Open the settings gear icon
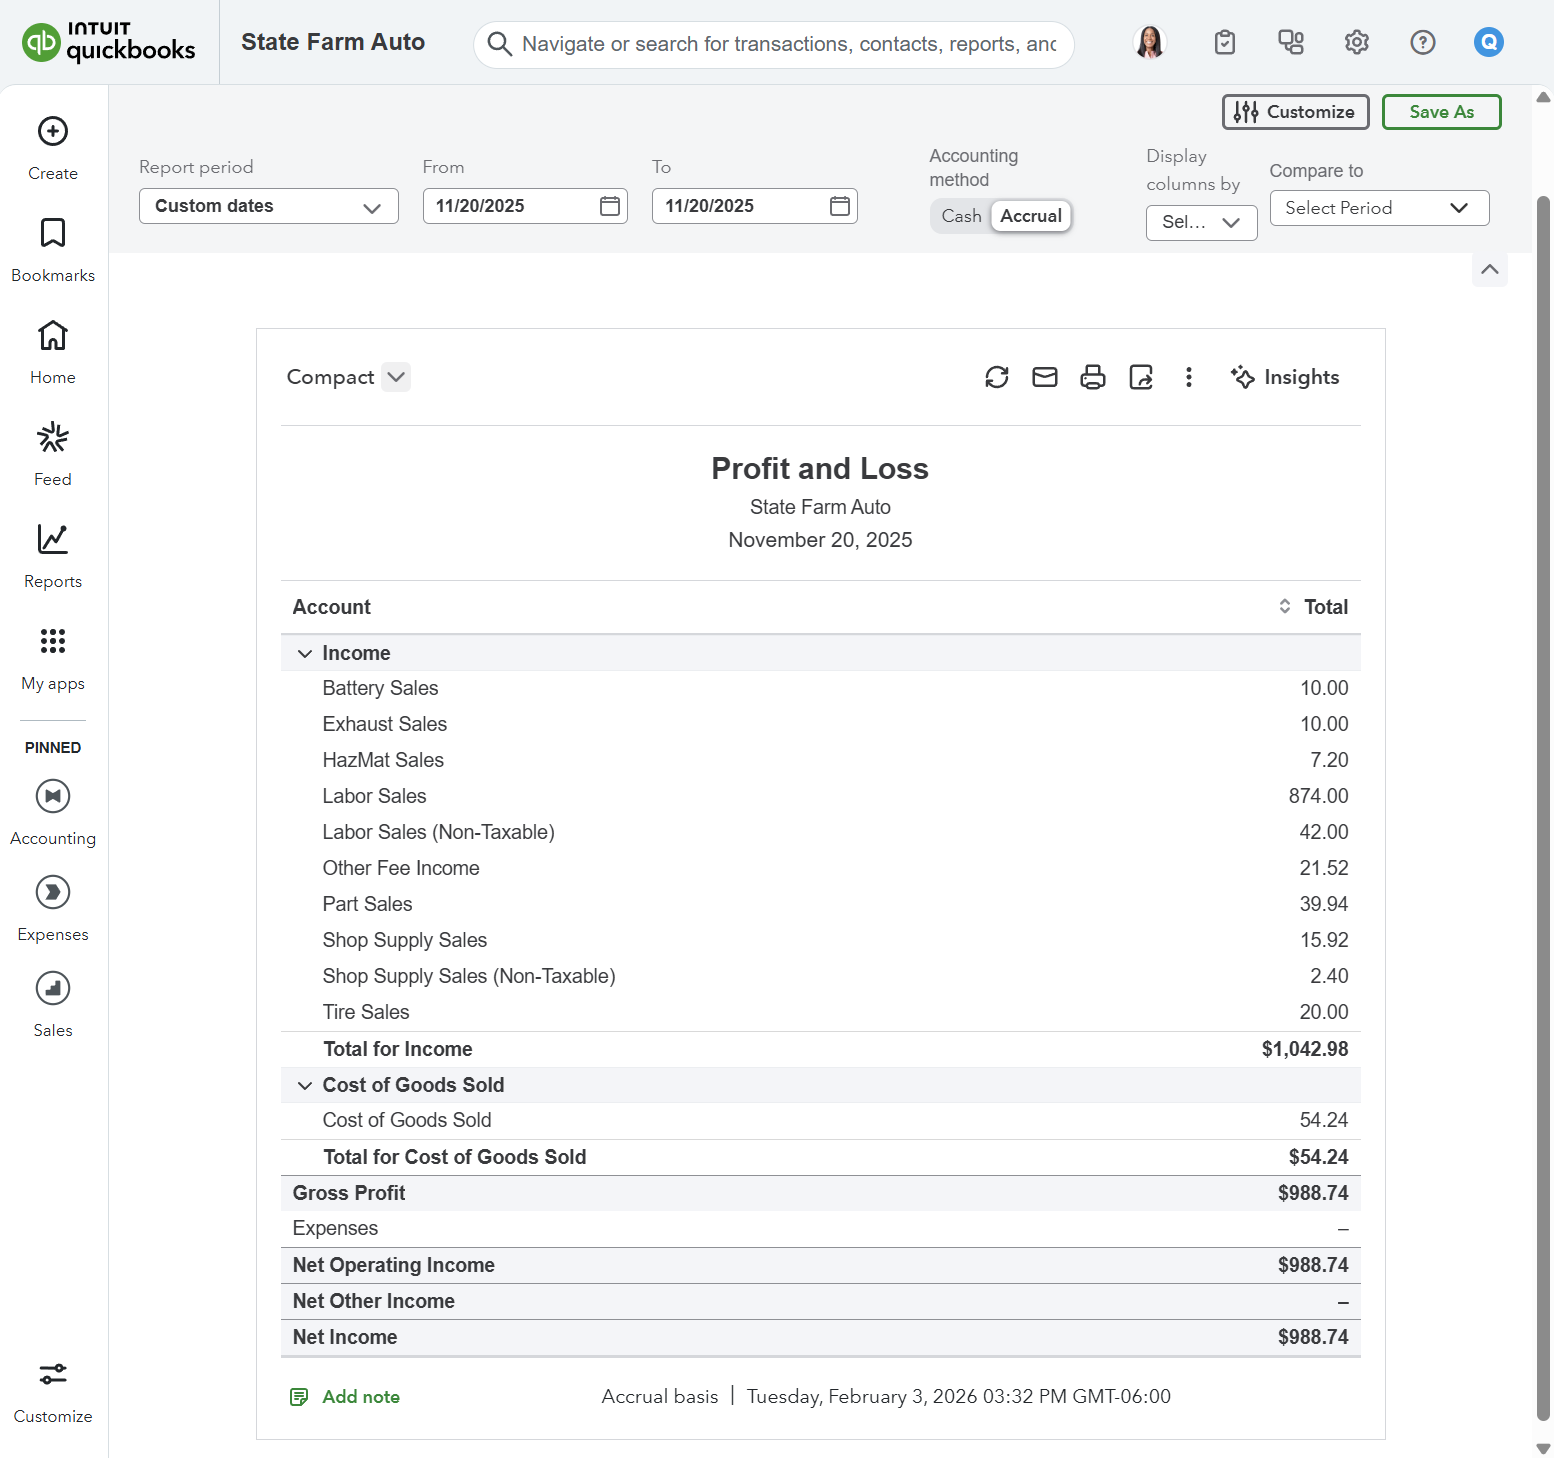The width and height of the screenshot is (1554, 1458). click(1356, 42)
